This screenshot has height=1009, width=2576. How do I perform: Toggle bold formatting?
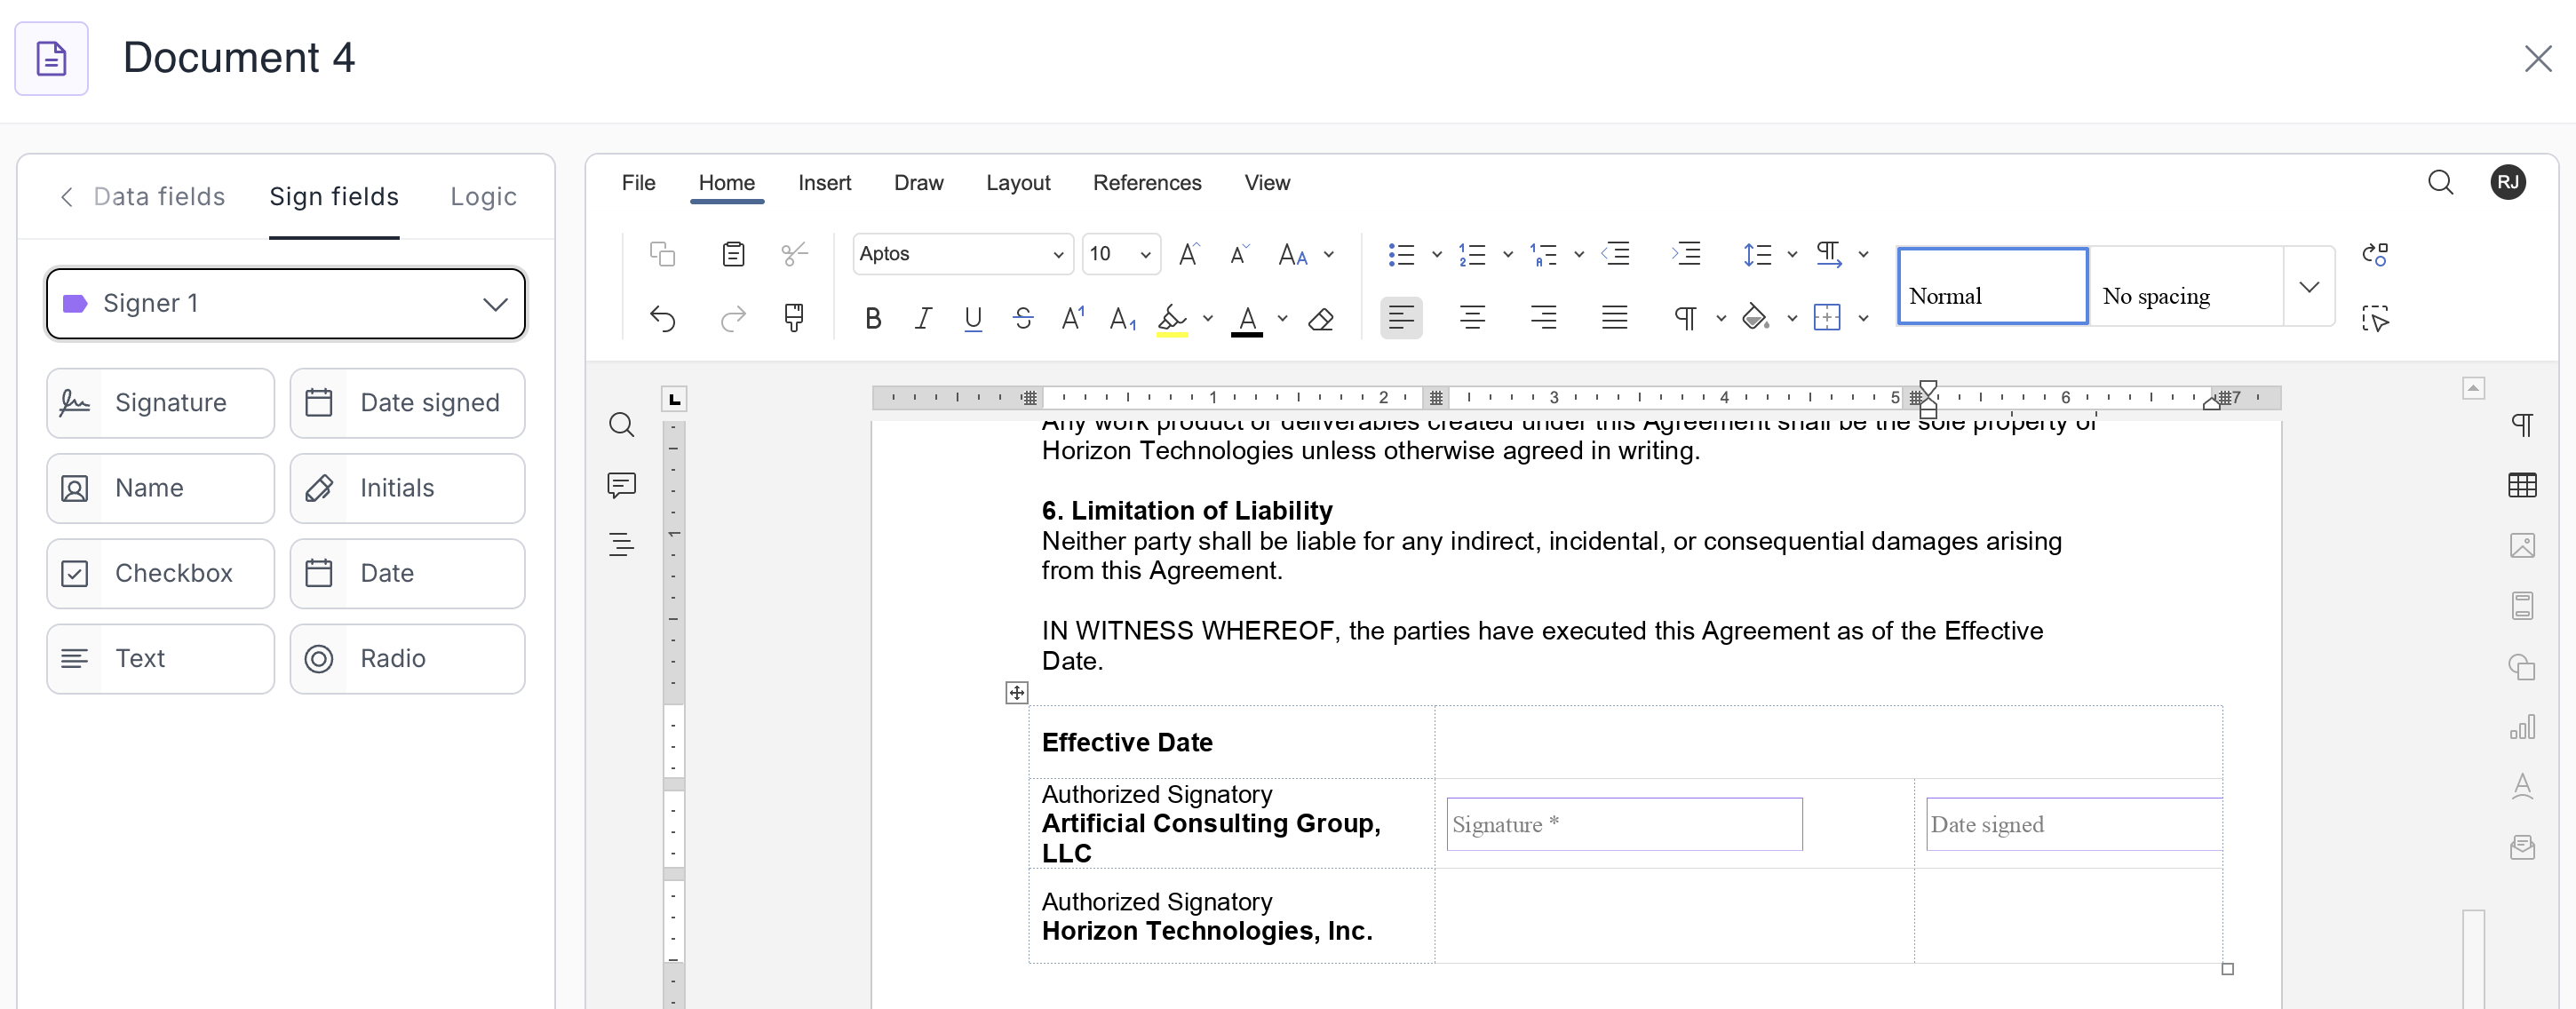(x=872, y=318)
